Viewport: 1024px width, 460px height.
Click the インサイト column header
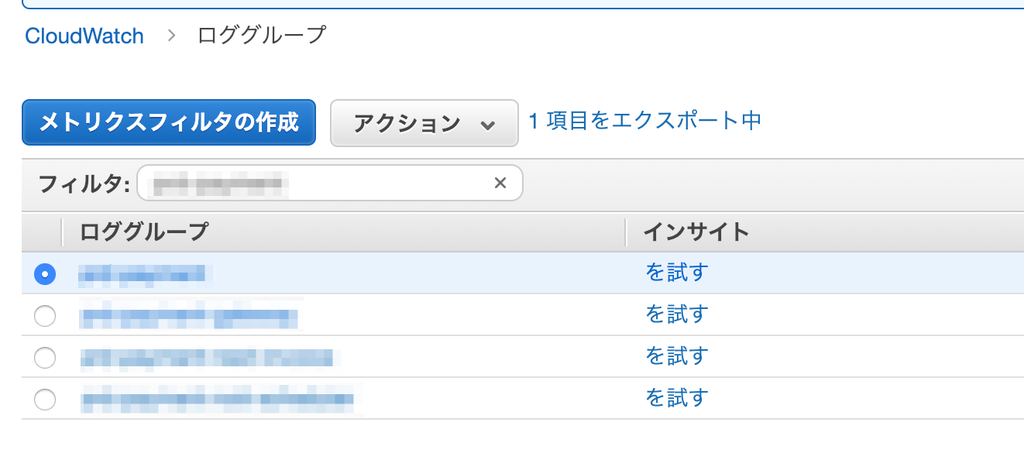tap(695, 232)
